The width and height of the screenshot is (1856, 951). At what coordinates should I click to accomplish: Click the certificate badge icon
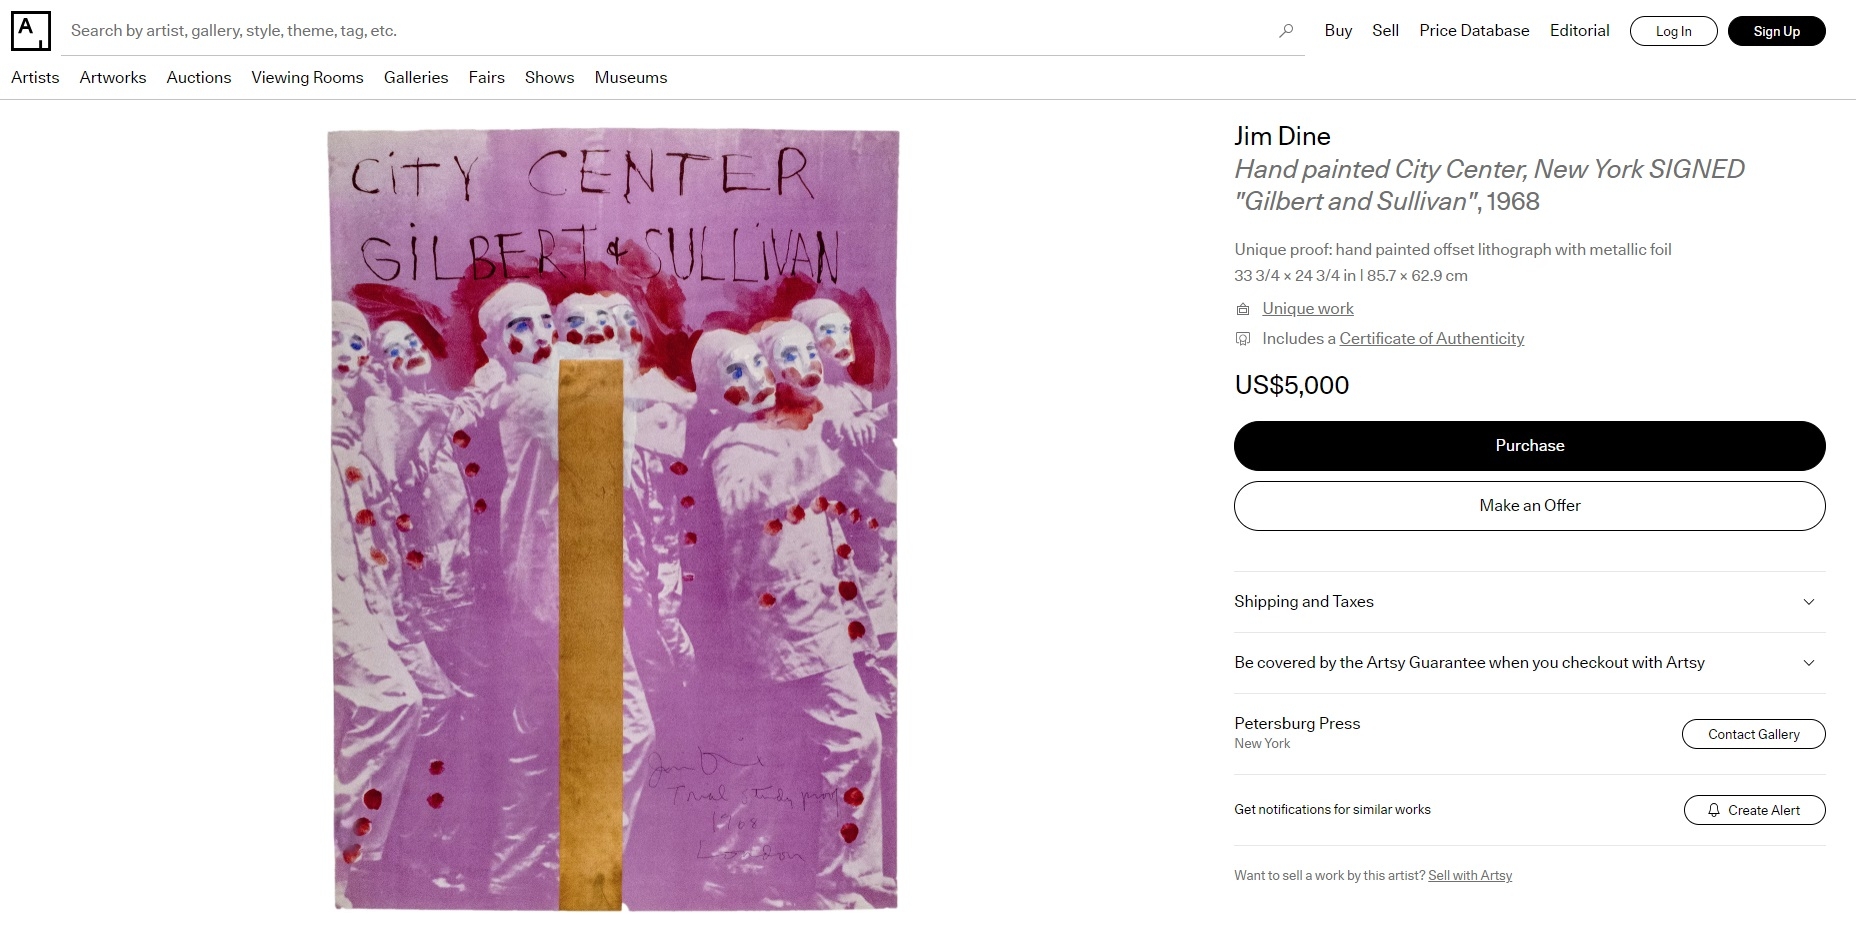point(1243,339)
